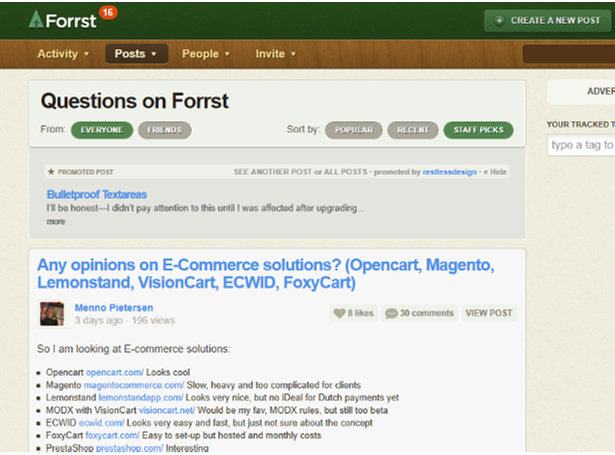Image resolution: width=615 pixels, height=455 pixels.
Task: Click the opencart.com link
Action: [x=115, y=372]
